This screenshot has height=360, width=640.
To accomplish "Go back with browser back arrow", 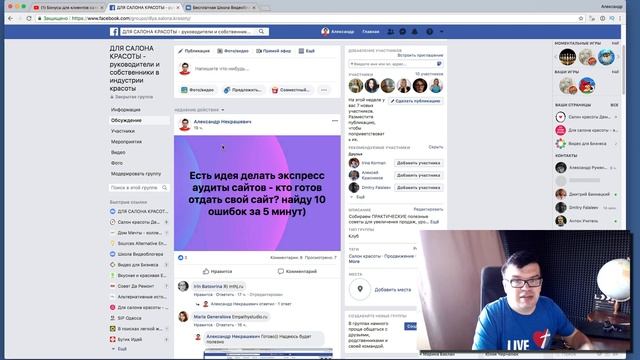I will point(10,18).
